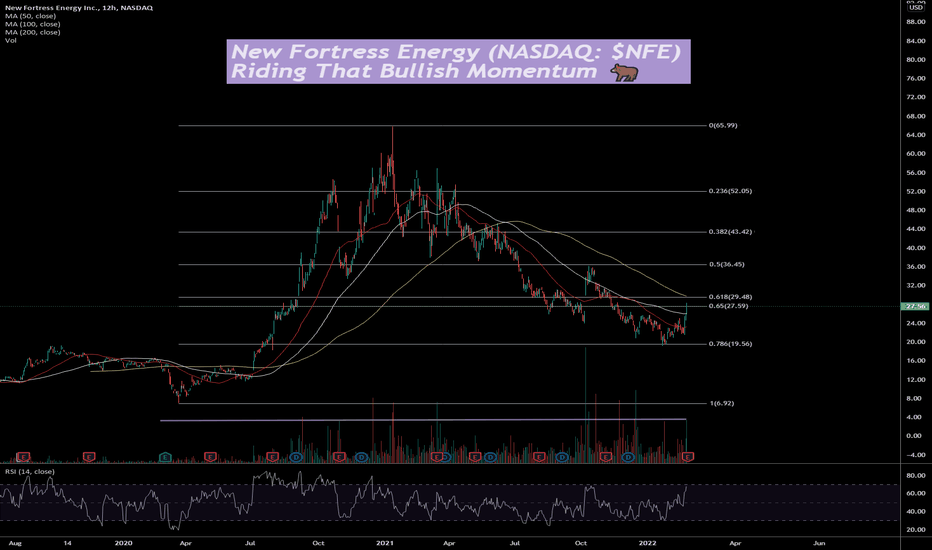
Task: Click the bear emoji in the title banner
Action: click(x=625, y=73)
